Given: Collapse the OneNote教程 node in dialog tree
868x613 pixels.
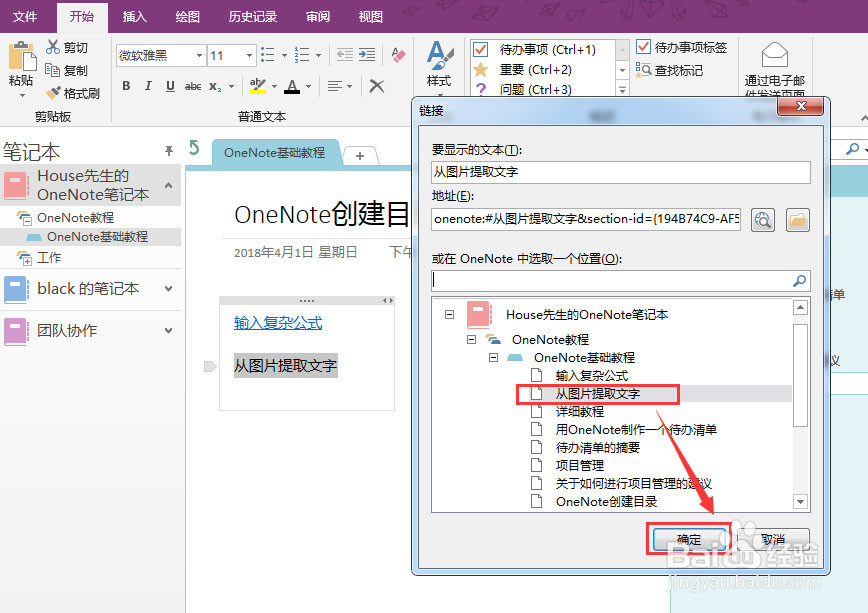Looking at the screenshot, I should pos(471,339).
